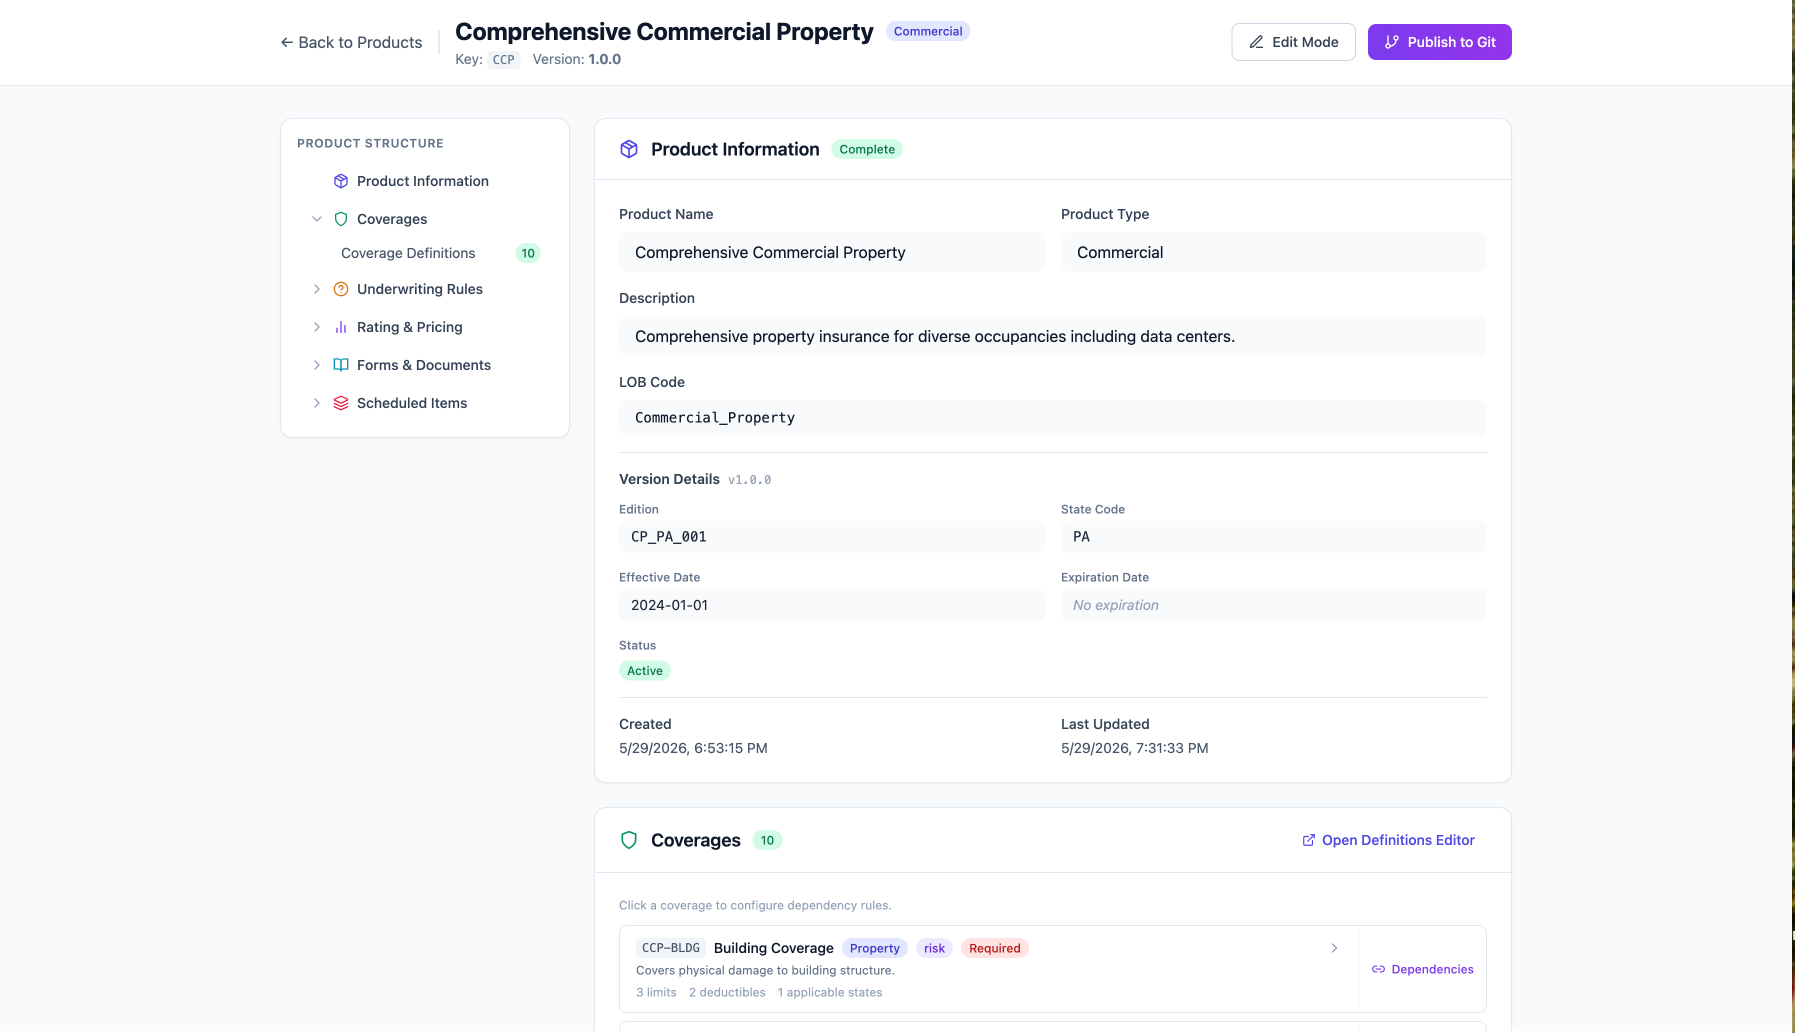Click the Expiration Date field No expiration
The width and height of the screenshot is (1795, 1033).
click(1273, 605)
